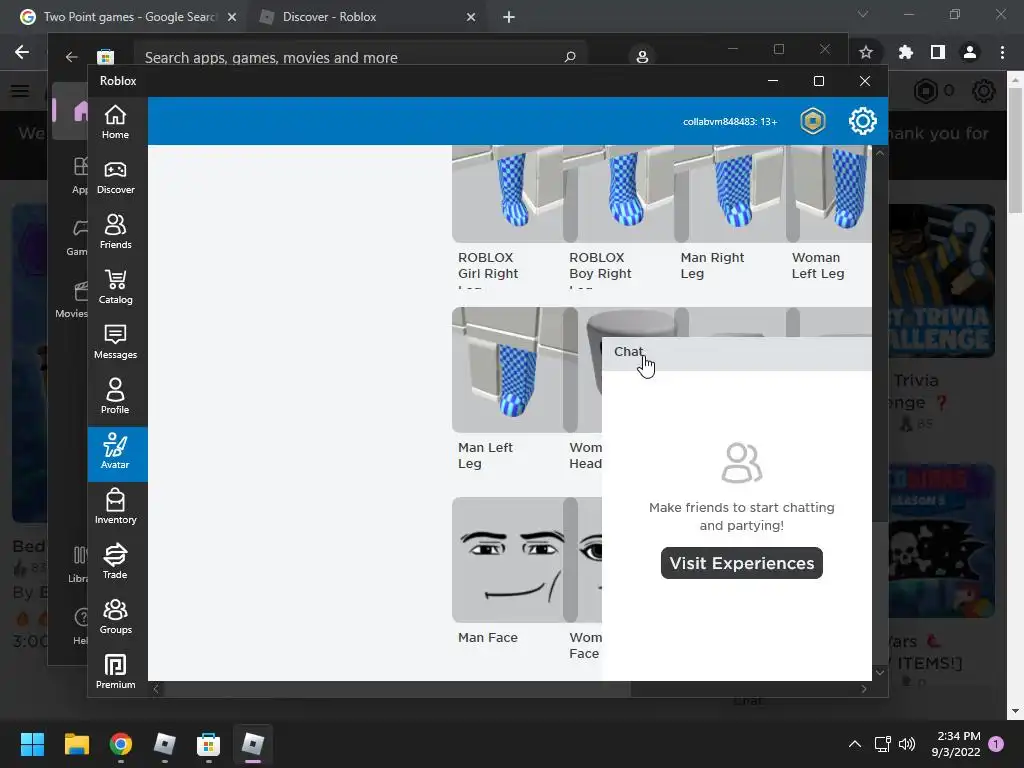
Task: Click the Roblox window scroll-up arrow
Action: (880, 153)
